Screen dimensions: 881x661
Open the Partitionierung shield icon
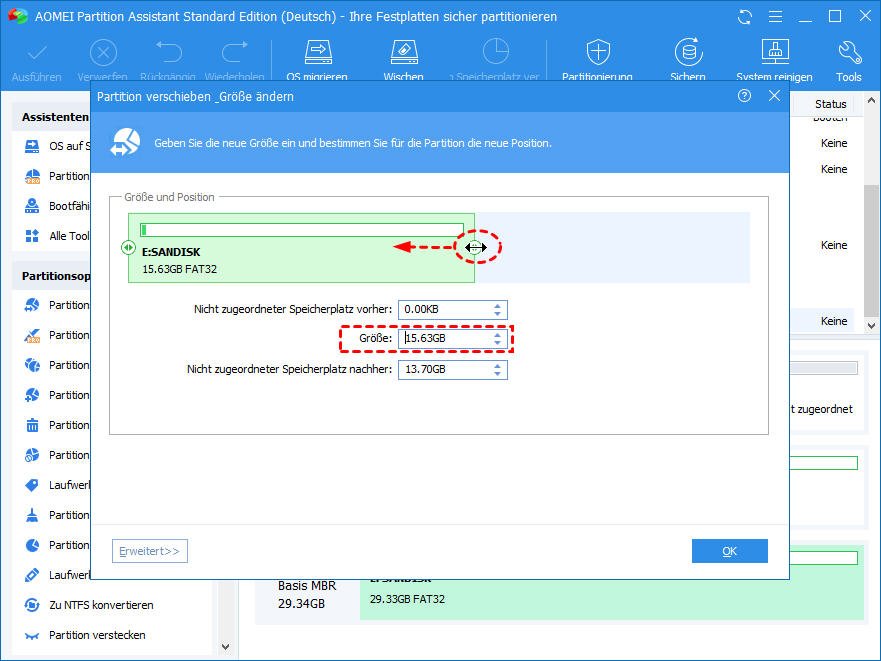(598, 52)
